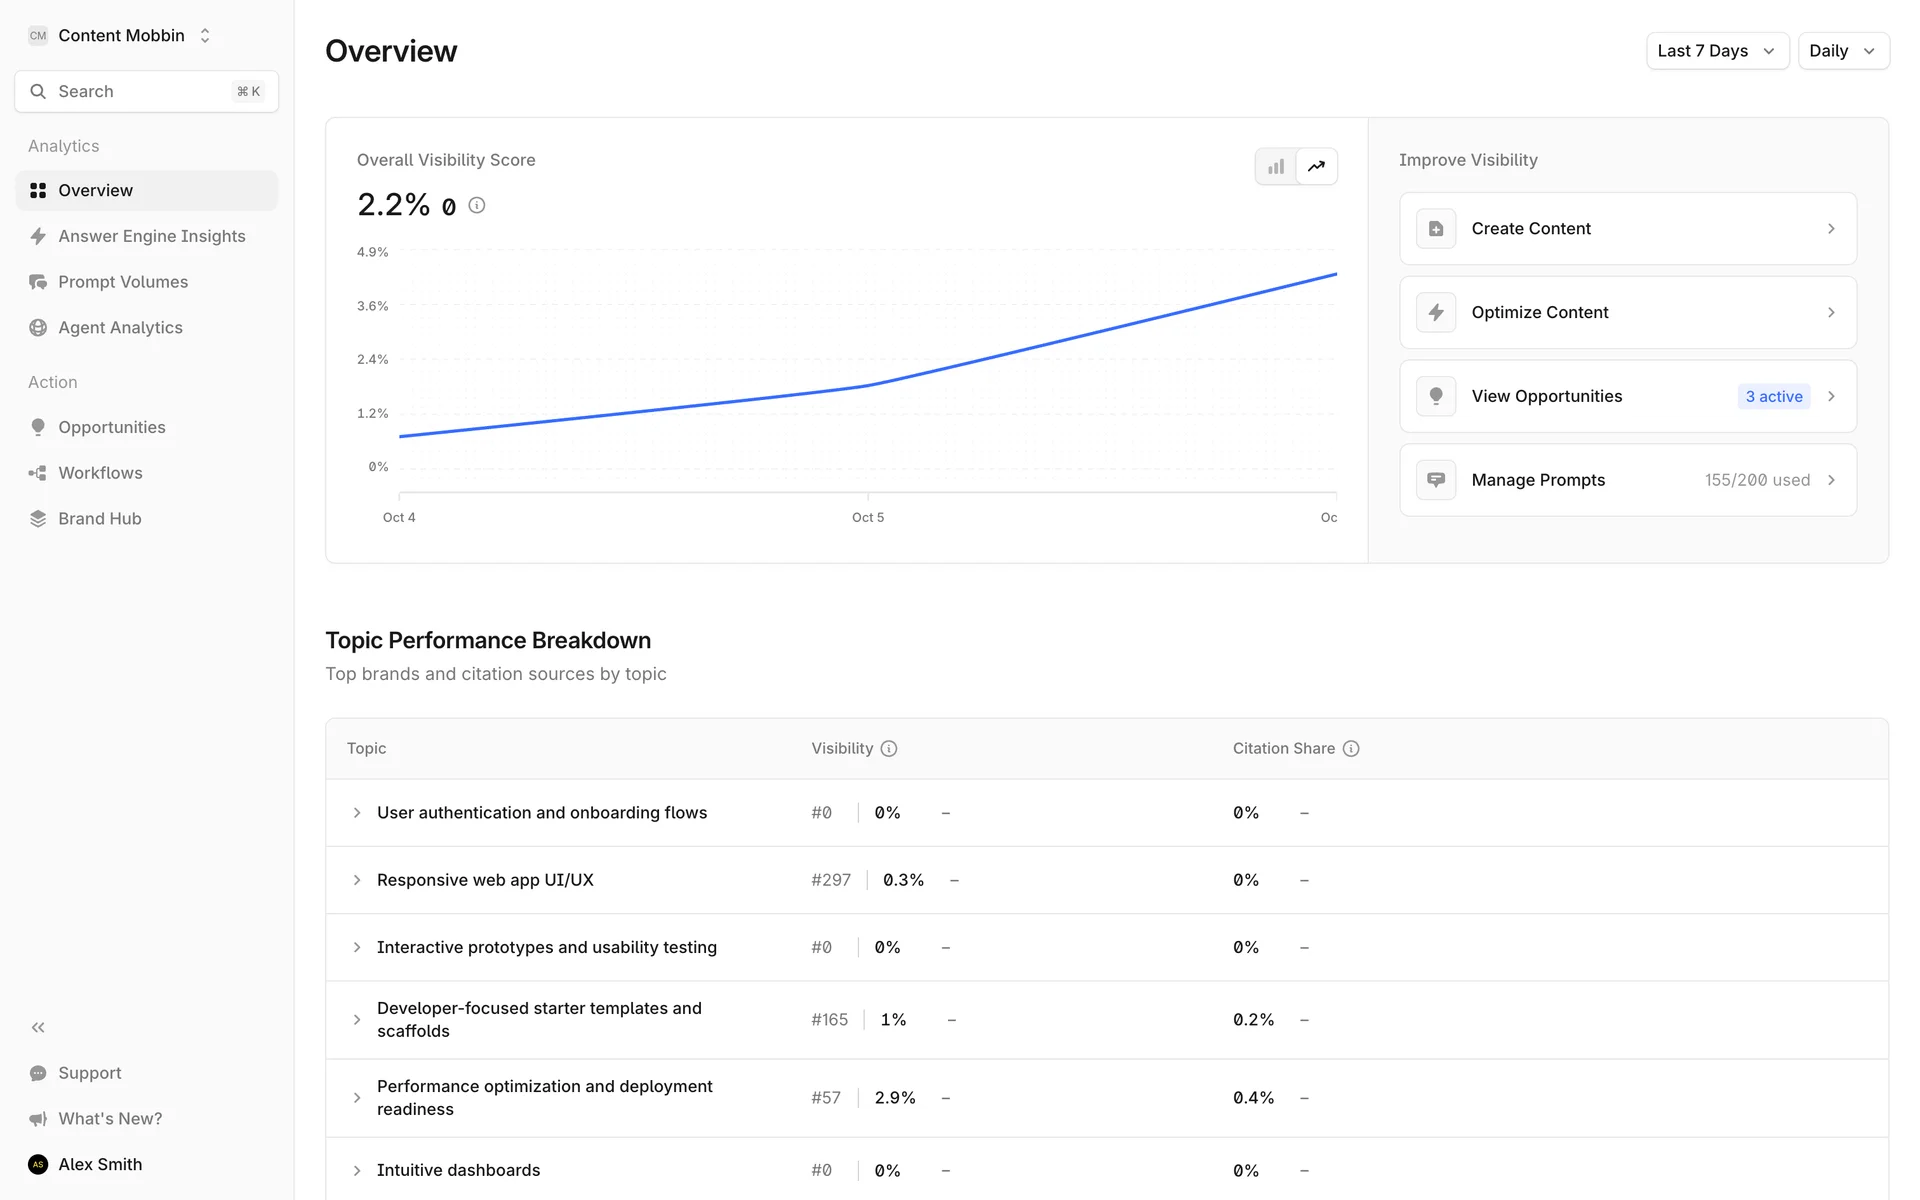Click Agent Analytics globe icon
The image size is (1920, 1200).
pos(38,328)
